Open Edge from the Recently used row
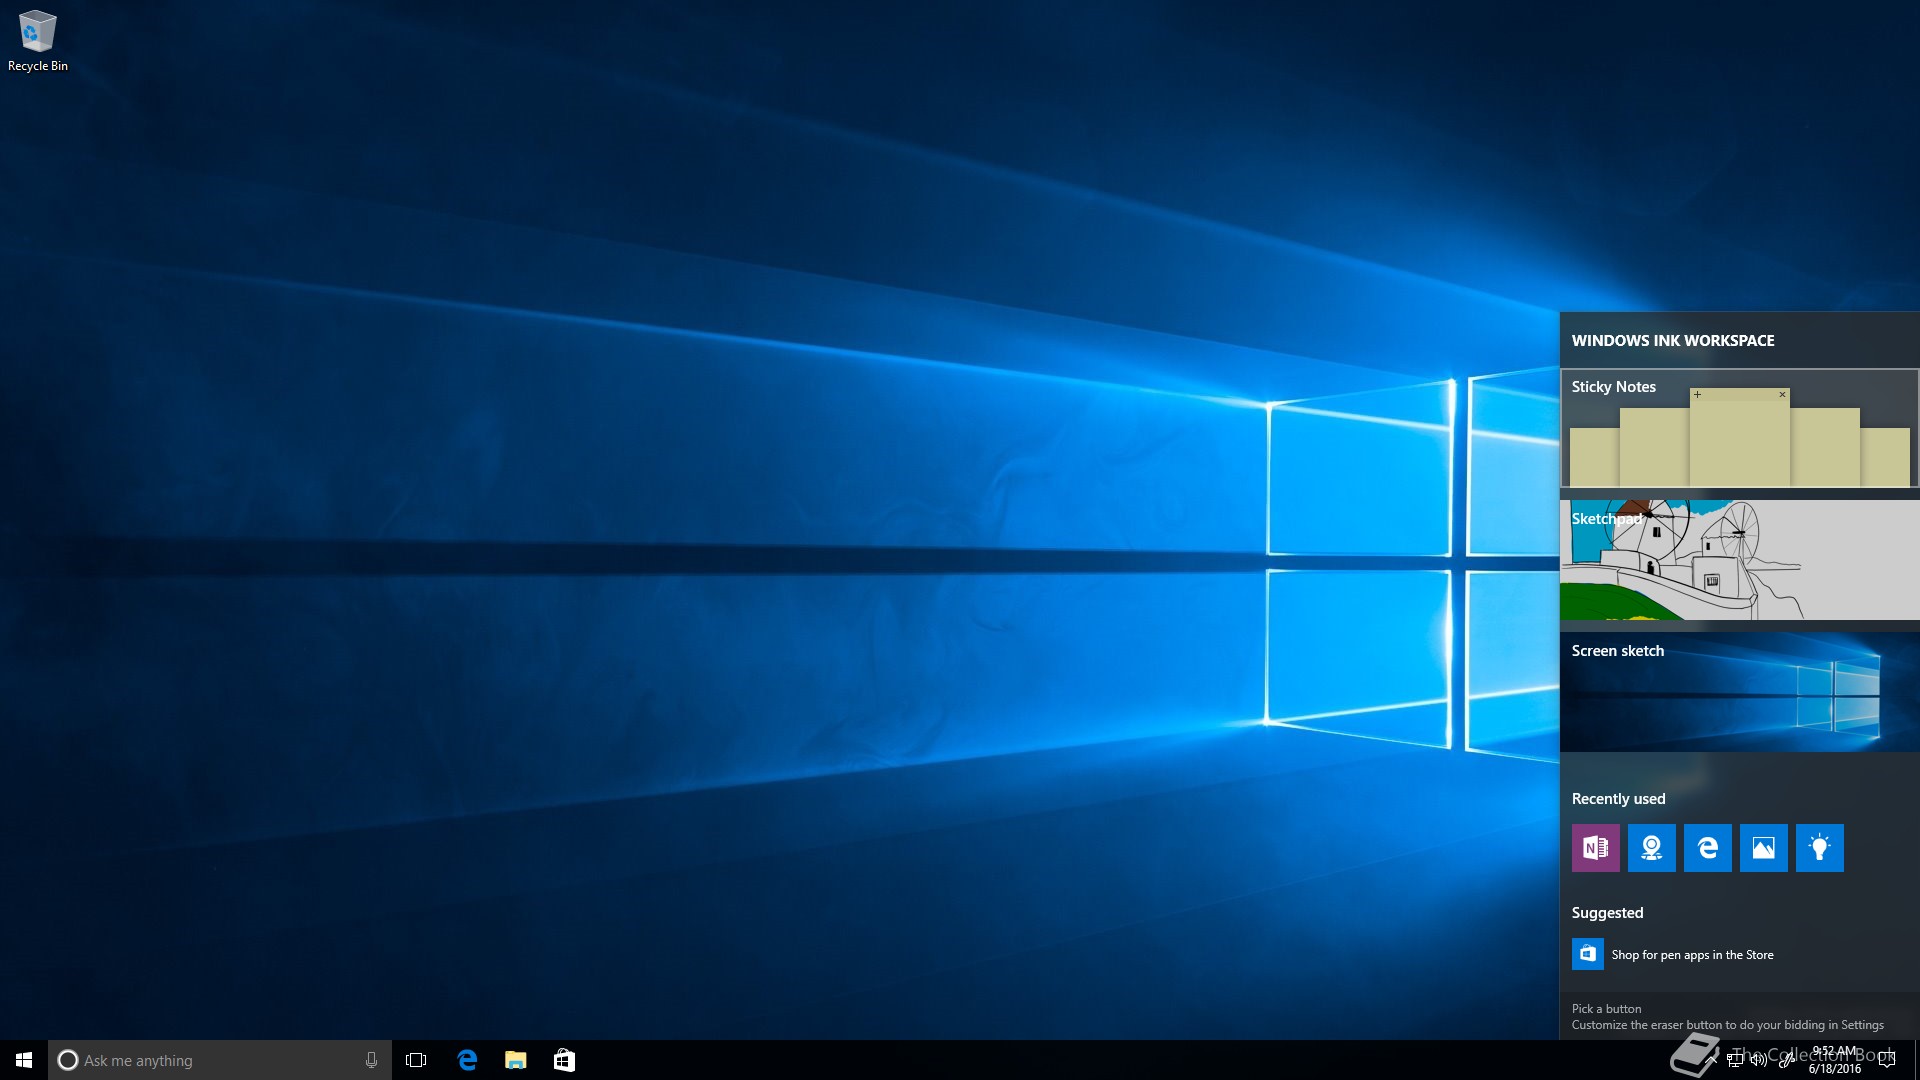Screen dimensions: 1920x1080 1707,848
